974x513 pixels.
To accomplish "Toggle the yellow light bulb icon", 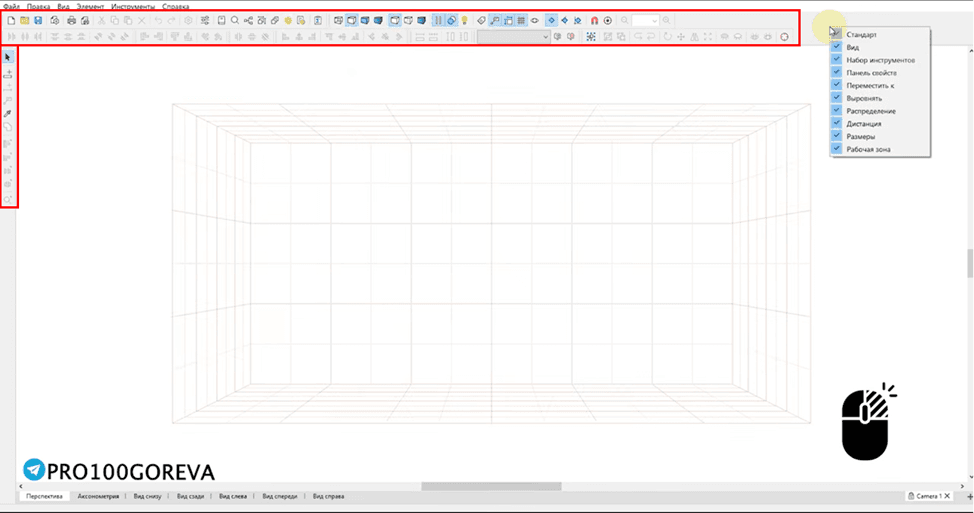I will [x=465, y=20].
